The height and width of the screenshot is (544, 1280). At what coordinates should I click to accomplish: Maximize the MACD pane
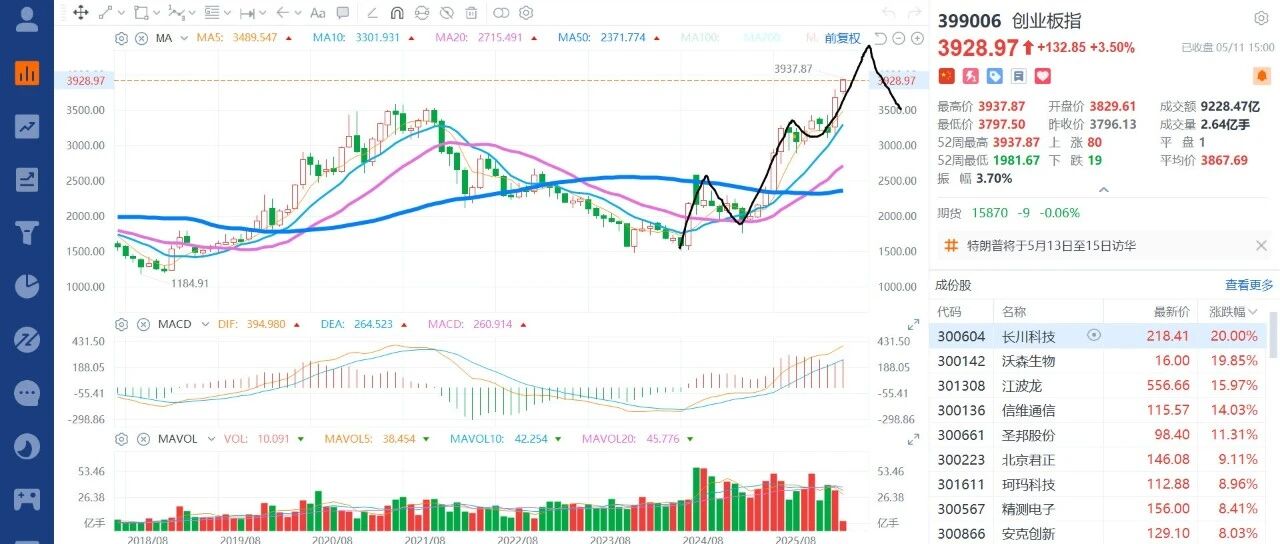point(913,324)
